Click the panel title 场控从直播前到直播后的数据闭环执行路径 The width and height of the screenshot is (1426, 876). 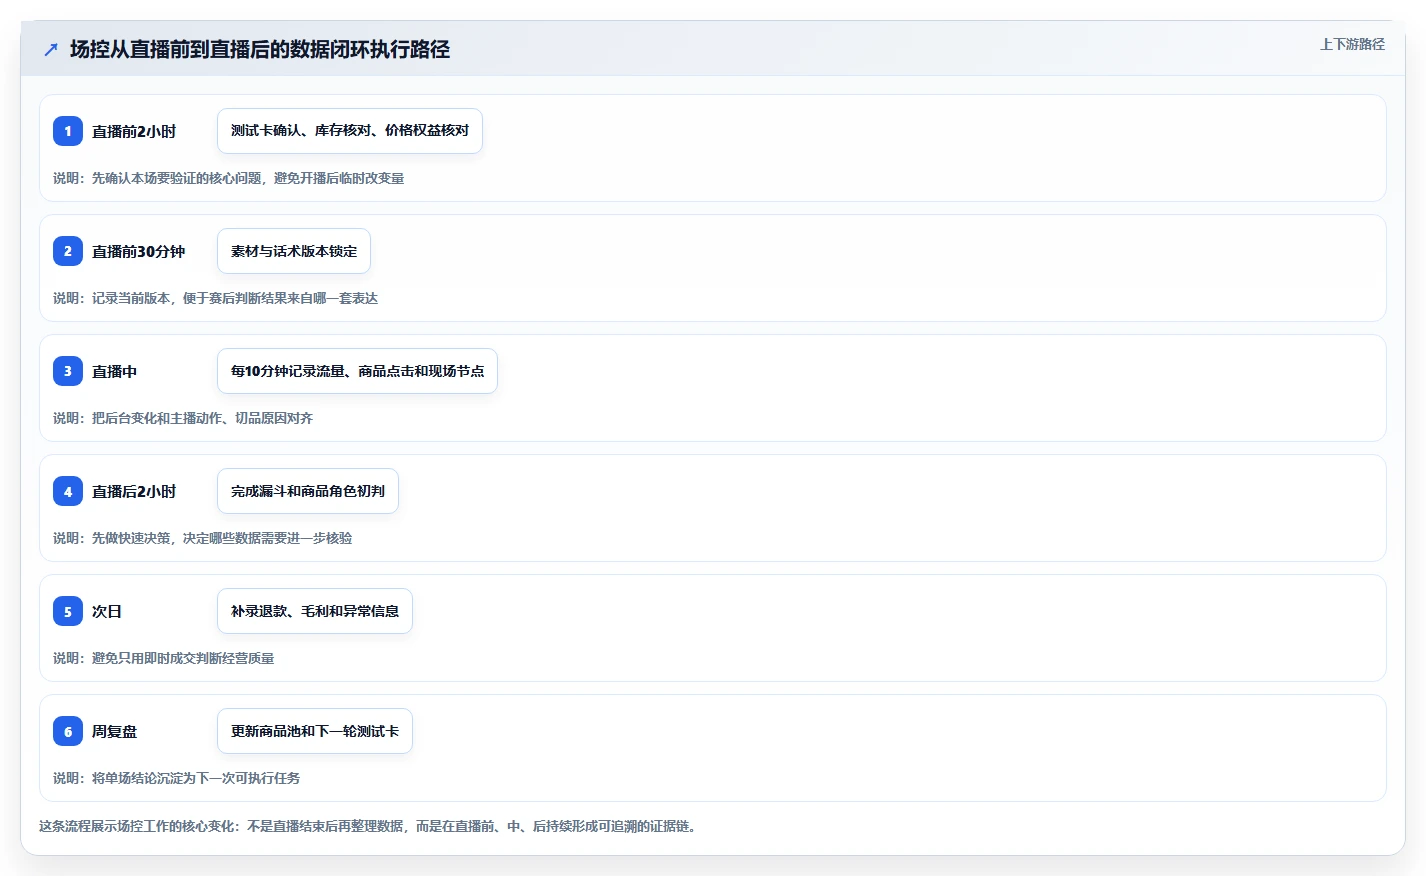pyautogui.click(x=260, y=49)
